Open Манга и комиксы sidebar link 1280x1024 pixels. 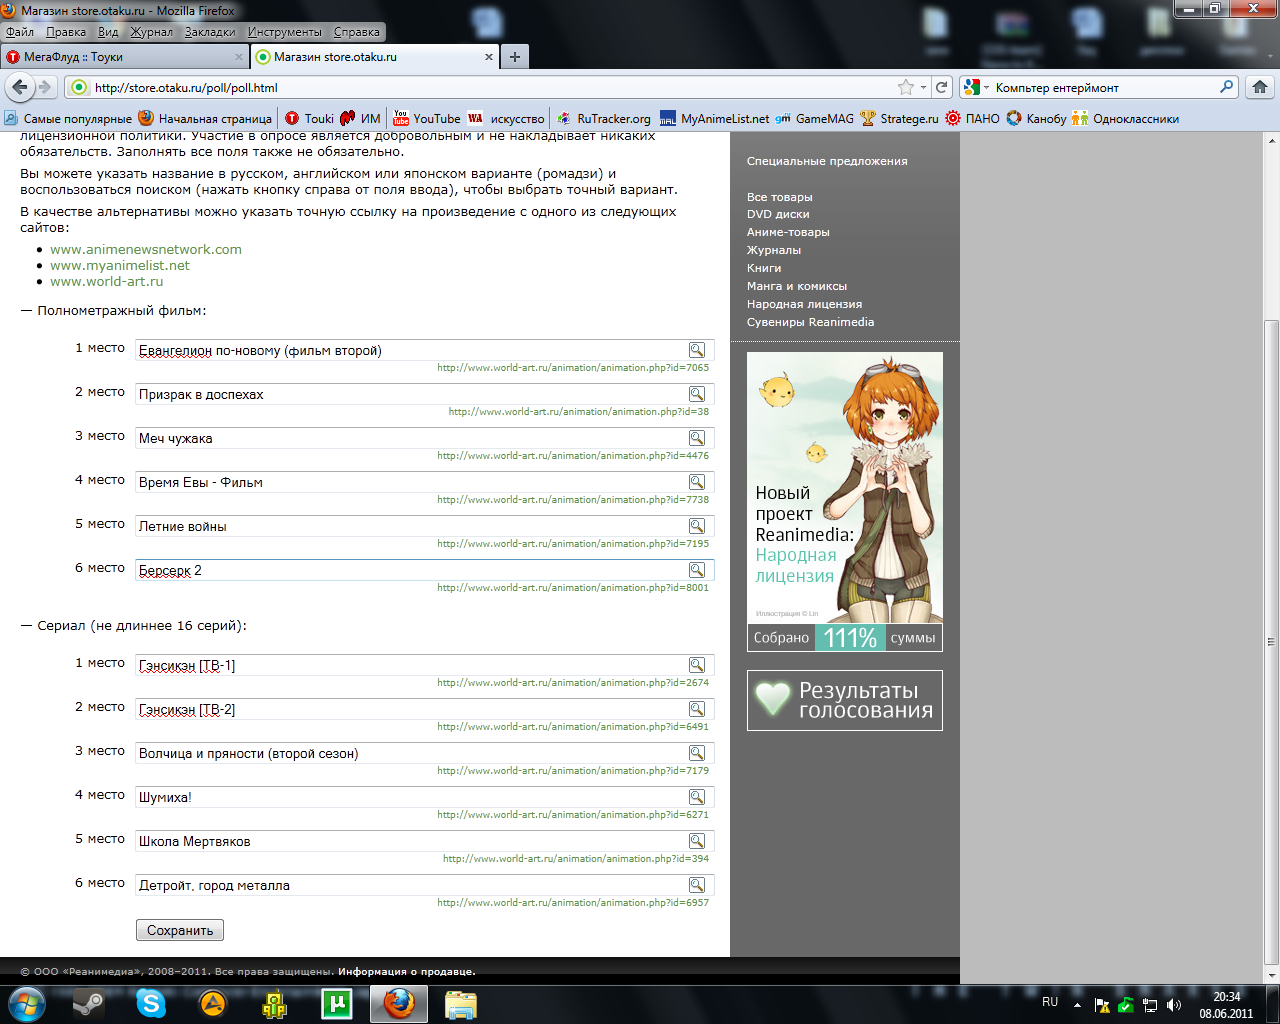point(797,286)
